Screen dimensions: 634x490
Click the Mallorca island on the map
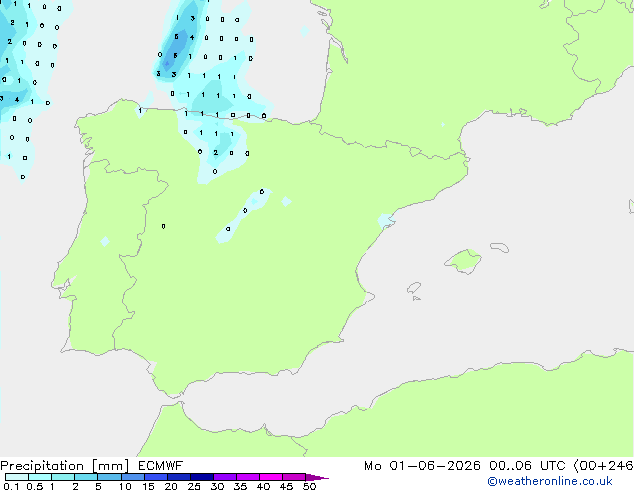(463, 261)
